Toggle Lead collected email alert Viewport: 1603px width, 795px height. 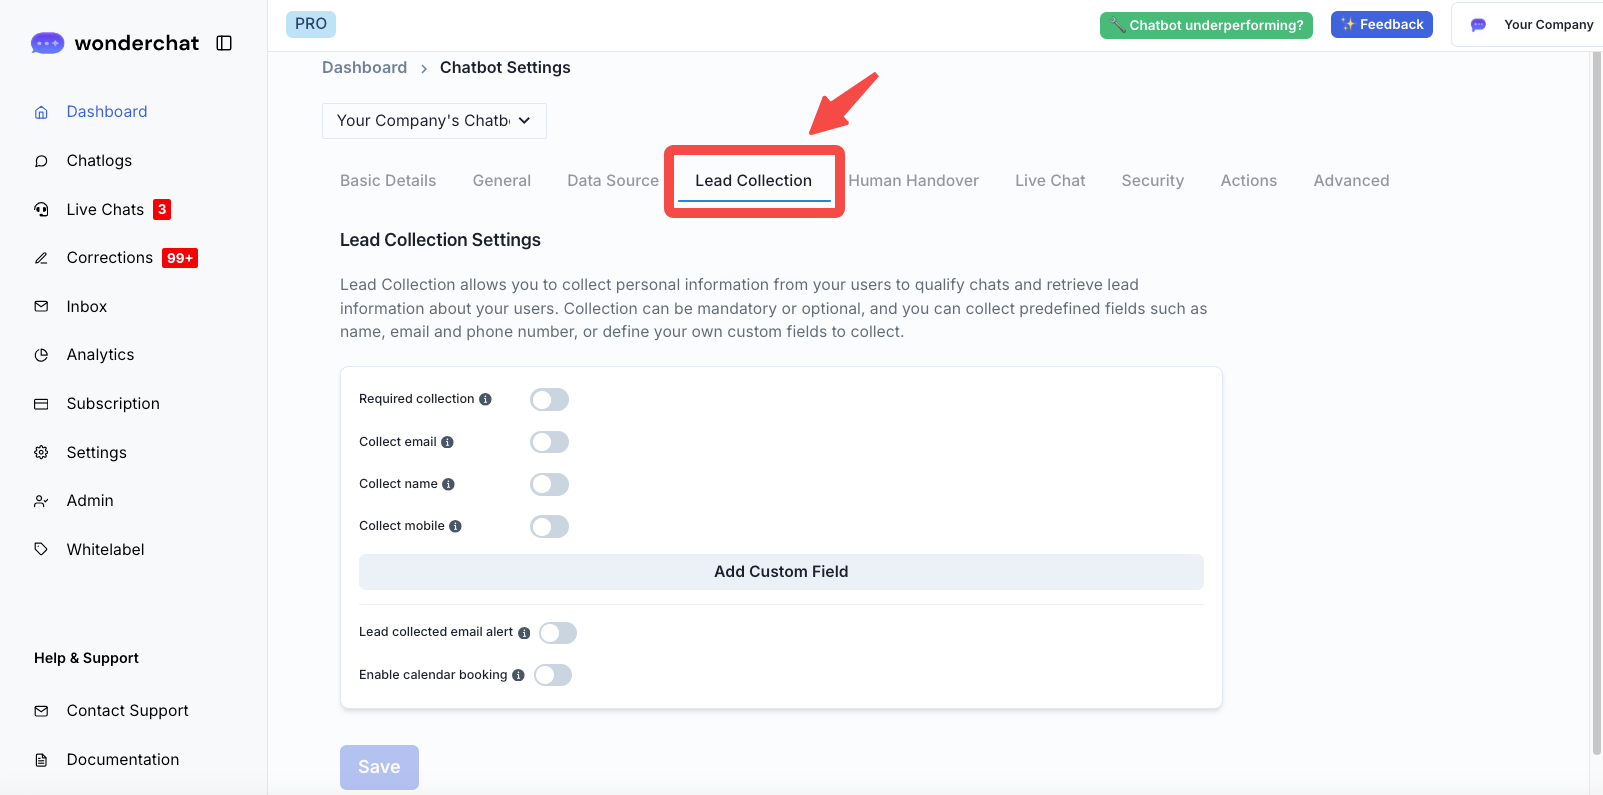click(x=558, y=633)
